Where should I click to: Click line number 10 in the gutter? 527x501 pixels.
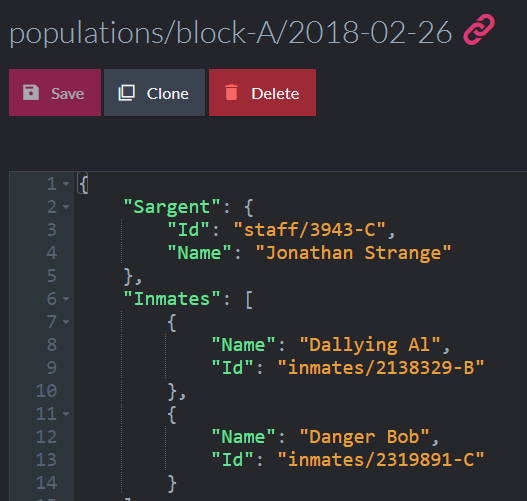click(x=46, y=391)
